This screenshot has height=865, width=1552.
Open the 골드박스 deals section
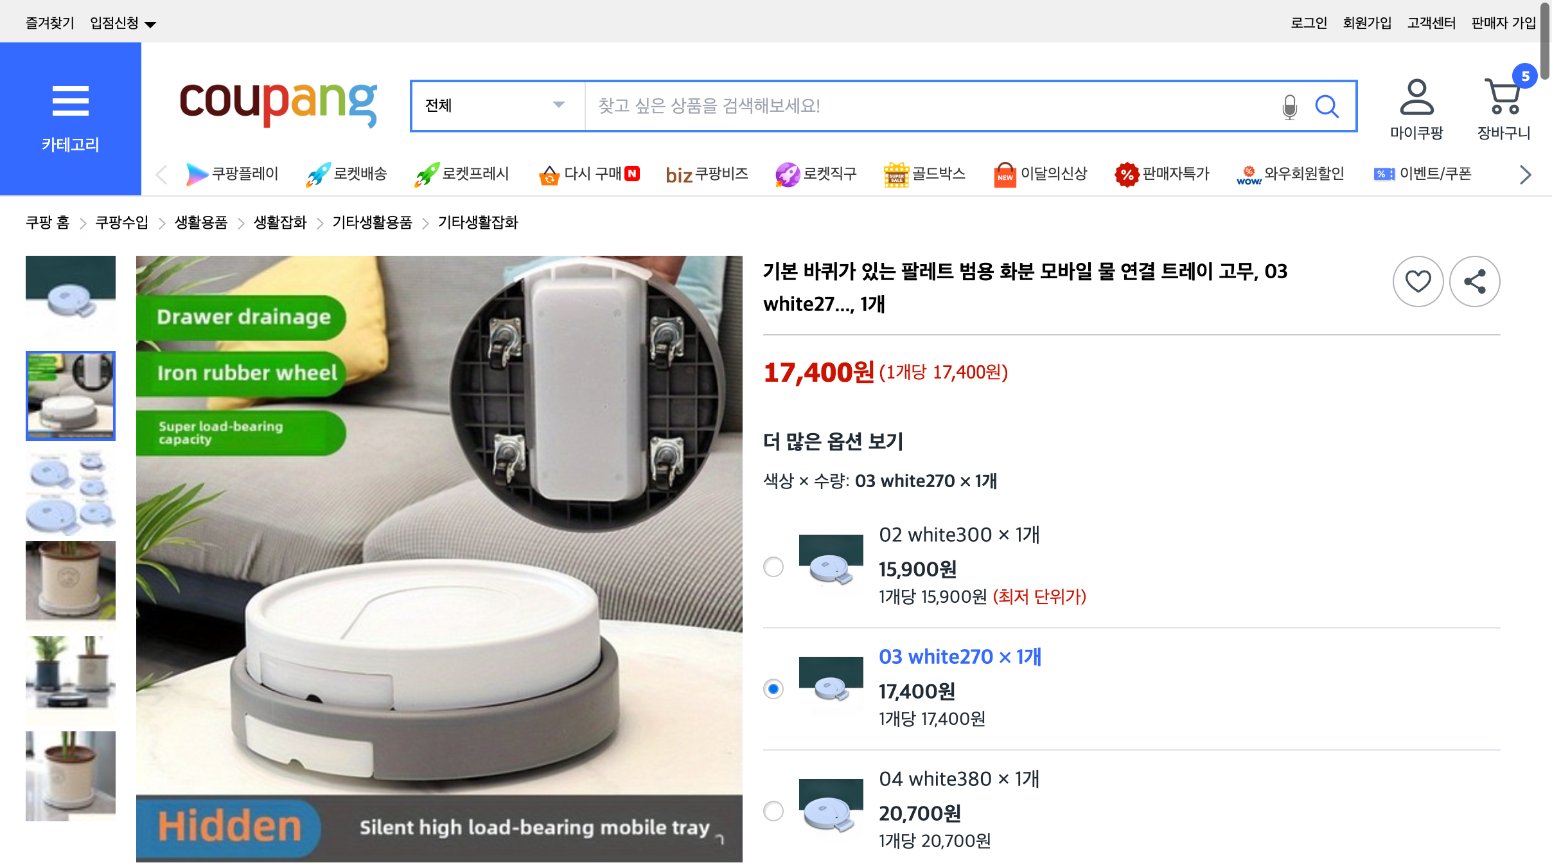coord(924,173)
